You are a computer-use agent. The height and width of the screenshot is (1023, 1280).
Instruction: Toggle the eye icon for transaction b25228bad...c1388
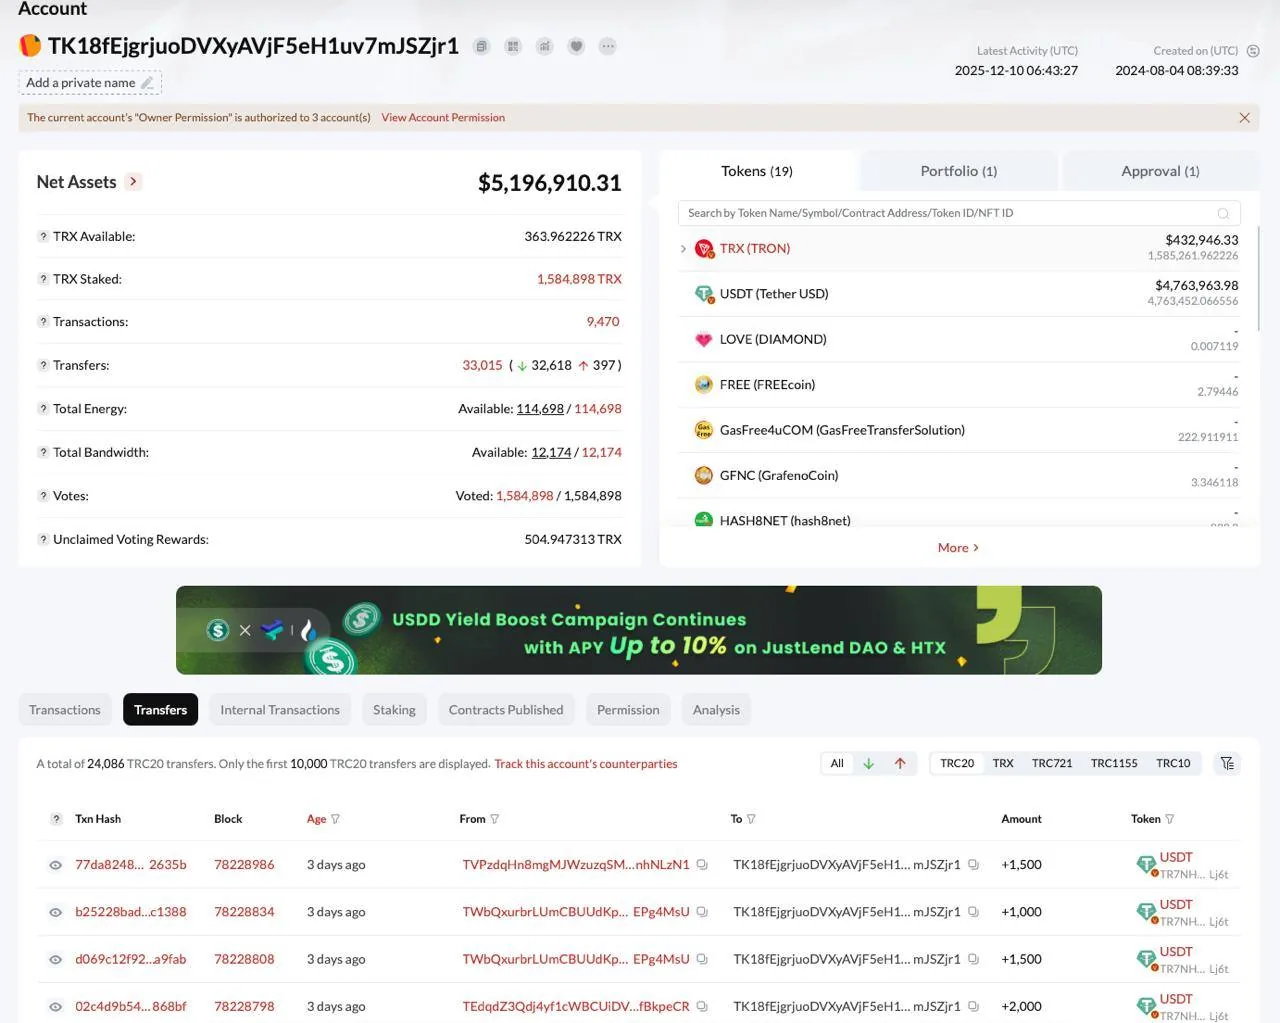(x=56, y=912)
